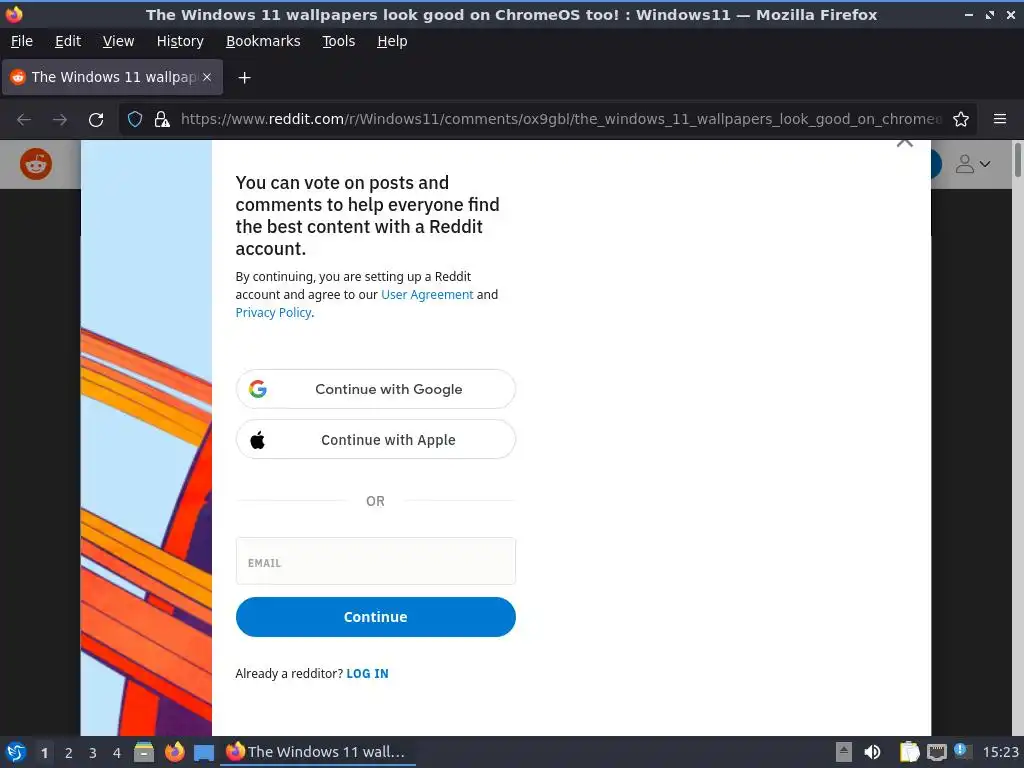
Task: Switch to workspace 4
Action: point(117,753)
